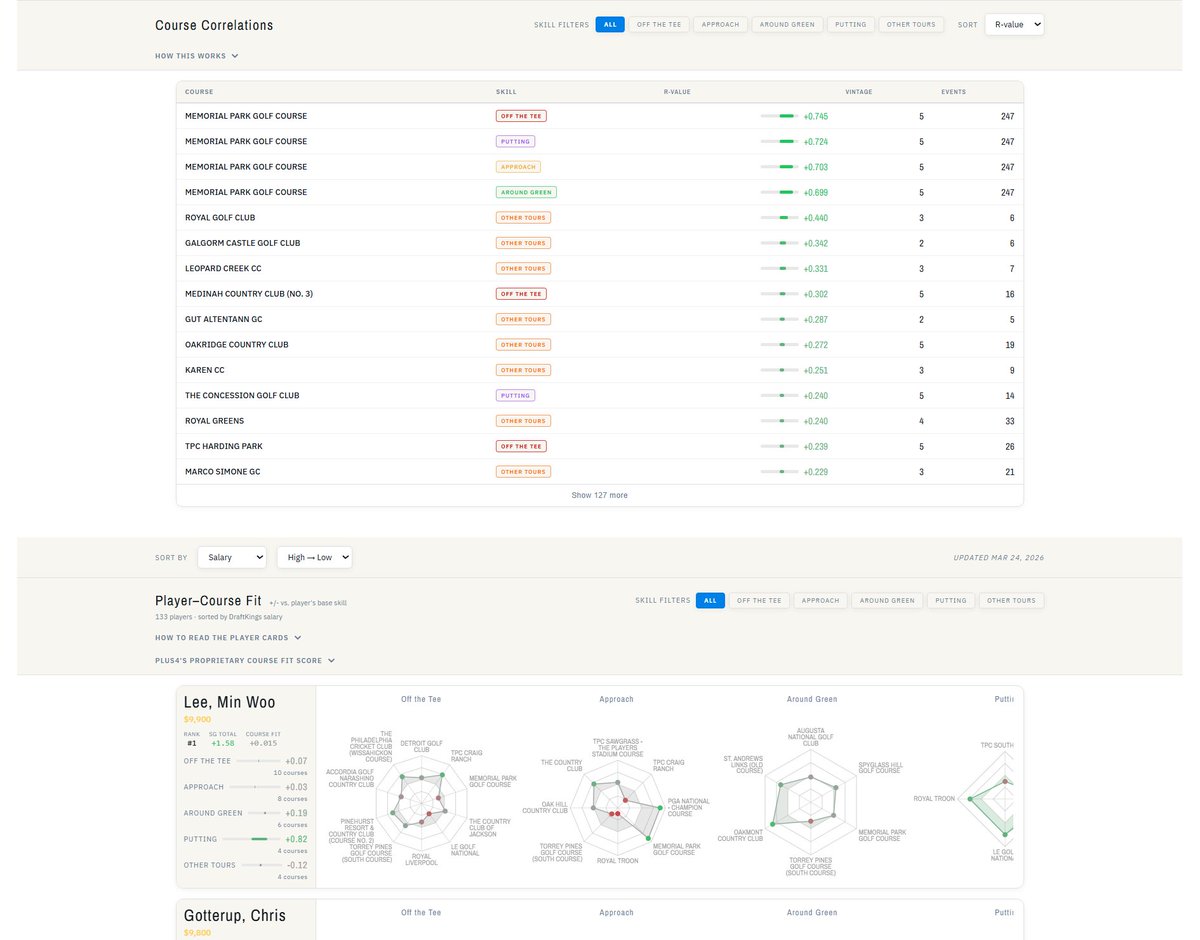The image size is (1200, 940).
Task: Select the Karen CC row
Action: pyautogui.click(x=600, y=370)
